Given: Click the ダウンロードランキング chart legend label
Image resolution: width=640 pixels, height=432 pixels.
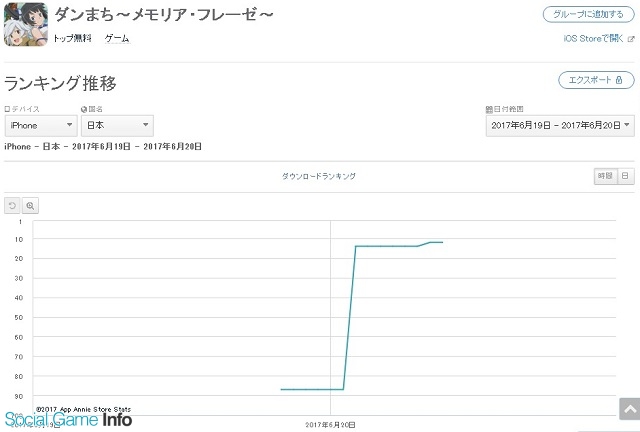Looking at the screenshot, I should 319,176.
